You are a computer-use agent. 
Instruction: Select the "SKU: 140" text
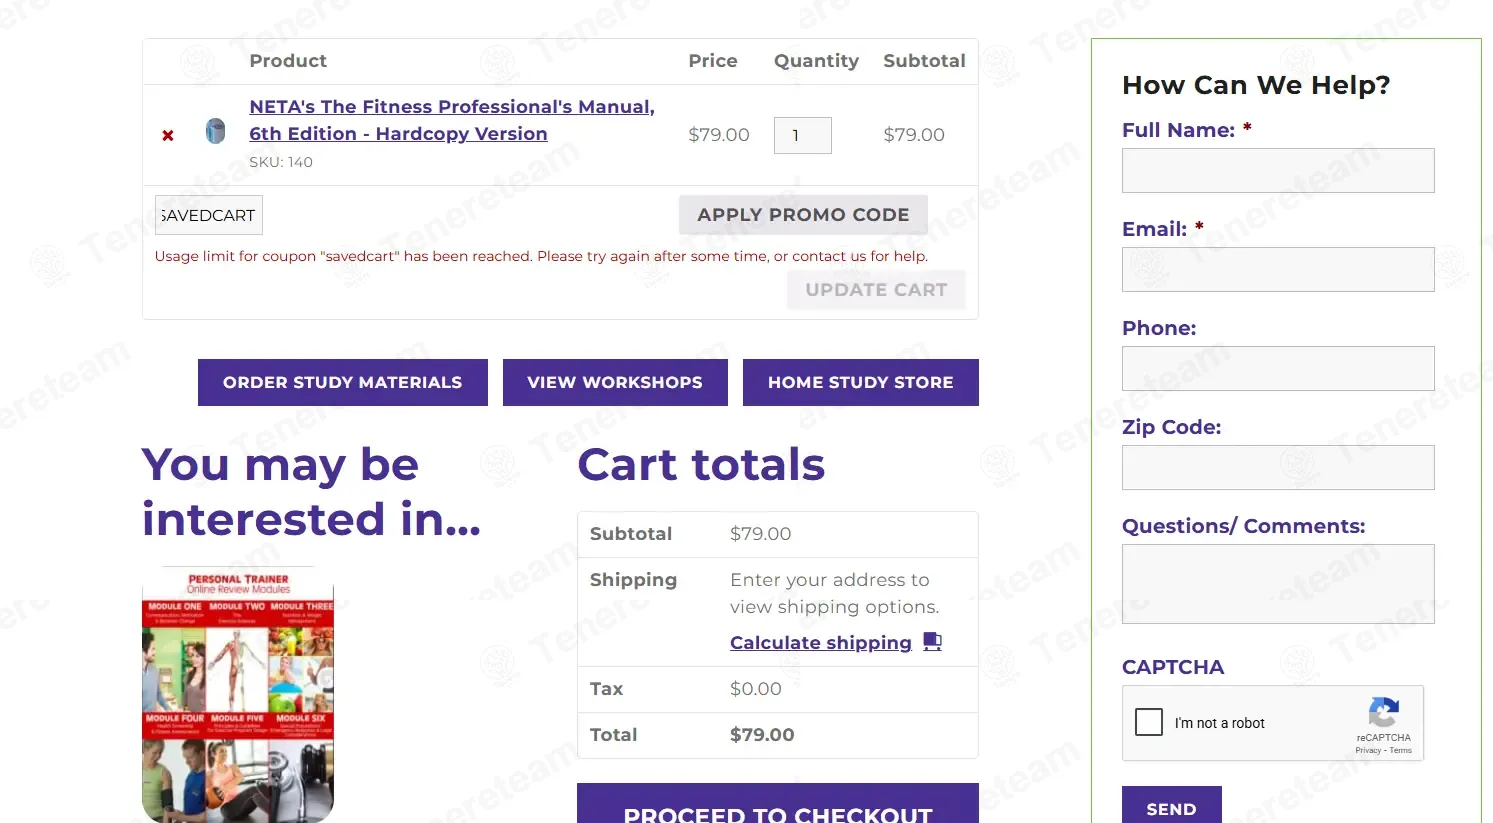pyautogui.click(x=281, y=162)
